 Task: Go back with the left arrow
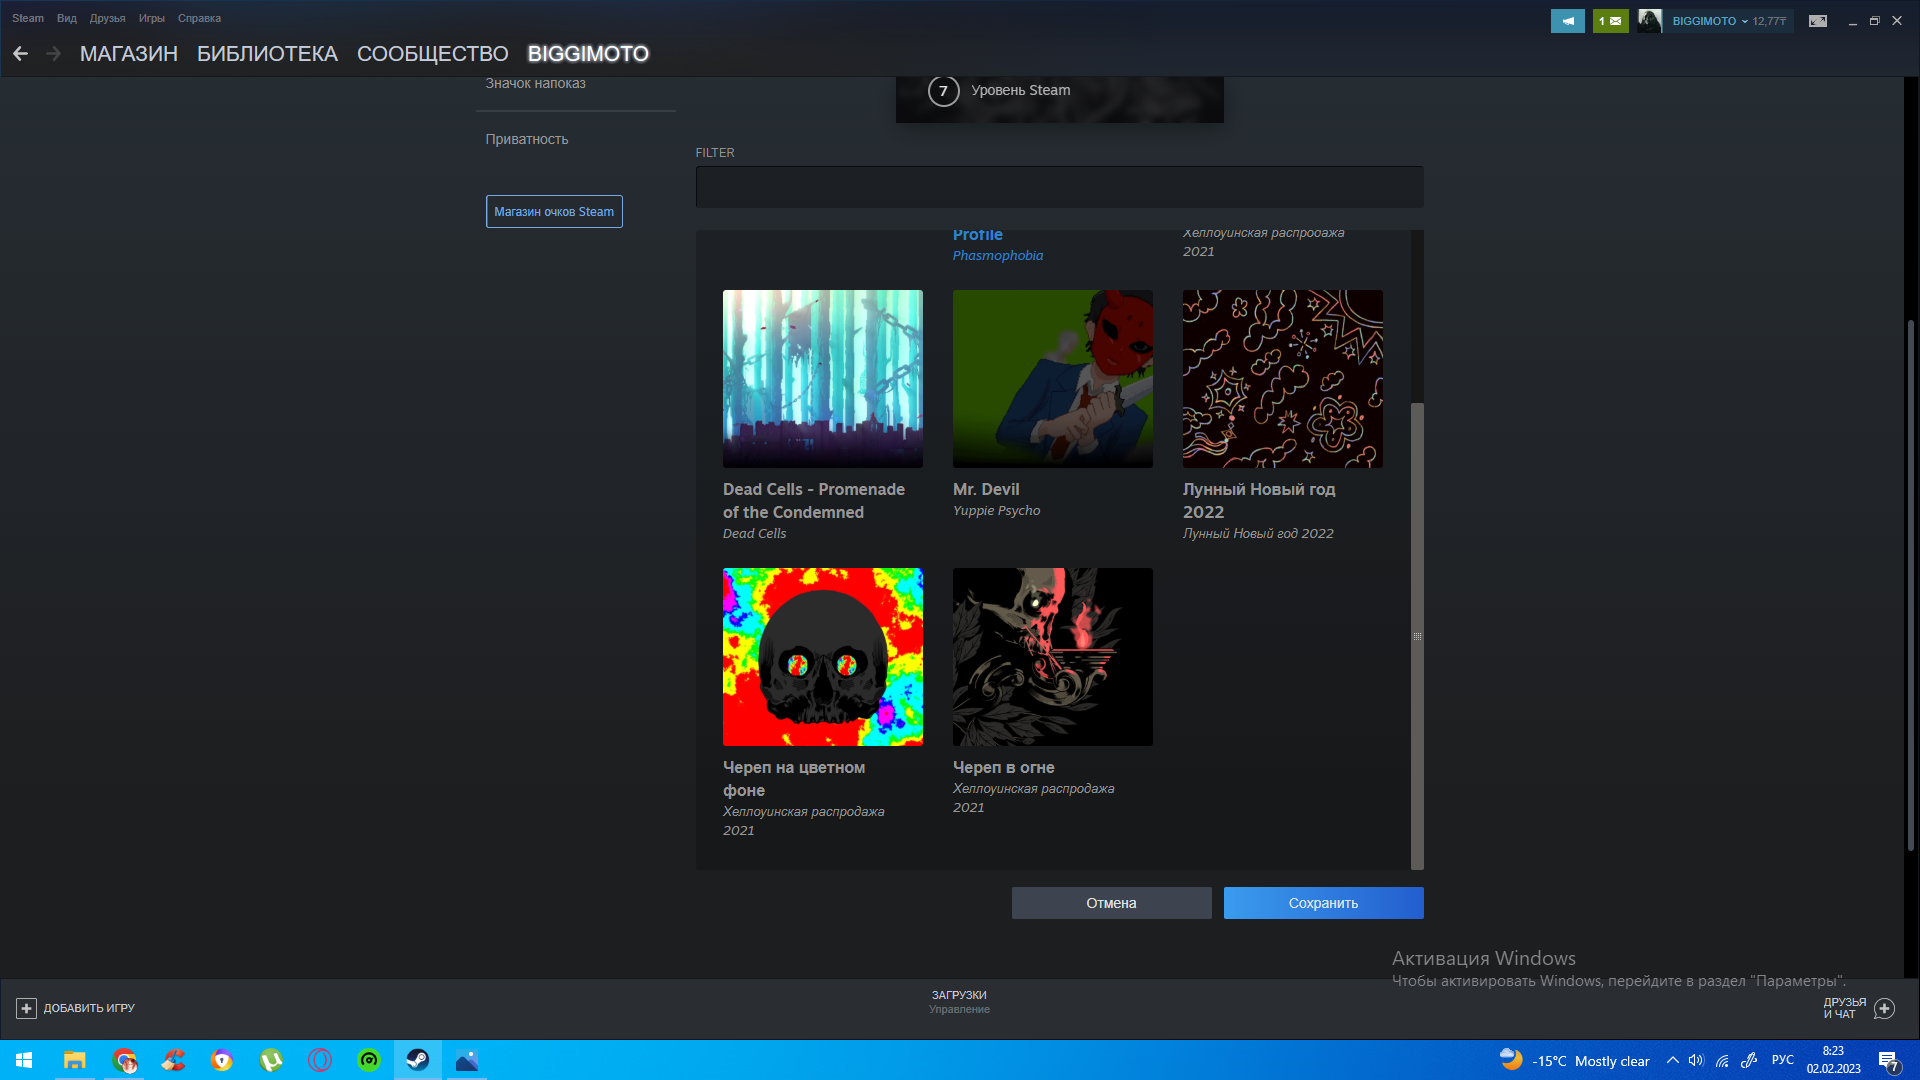[x=20, y=54]
